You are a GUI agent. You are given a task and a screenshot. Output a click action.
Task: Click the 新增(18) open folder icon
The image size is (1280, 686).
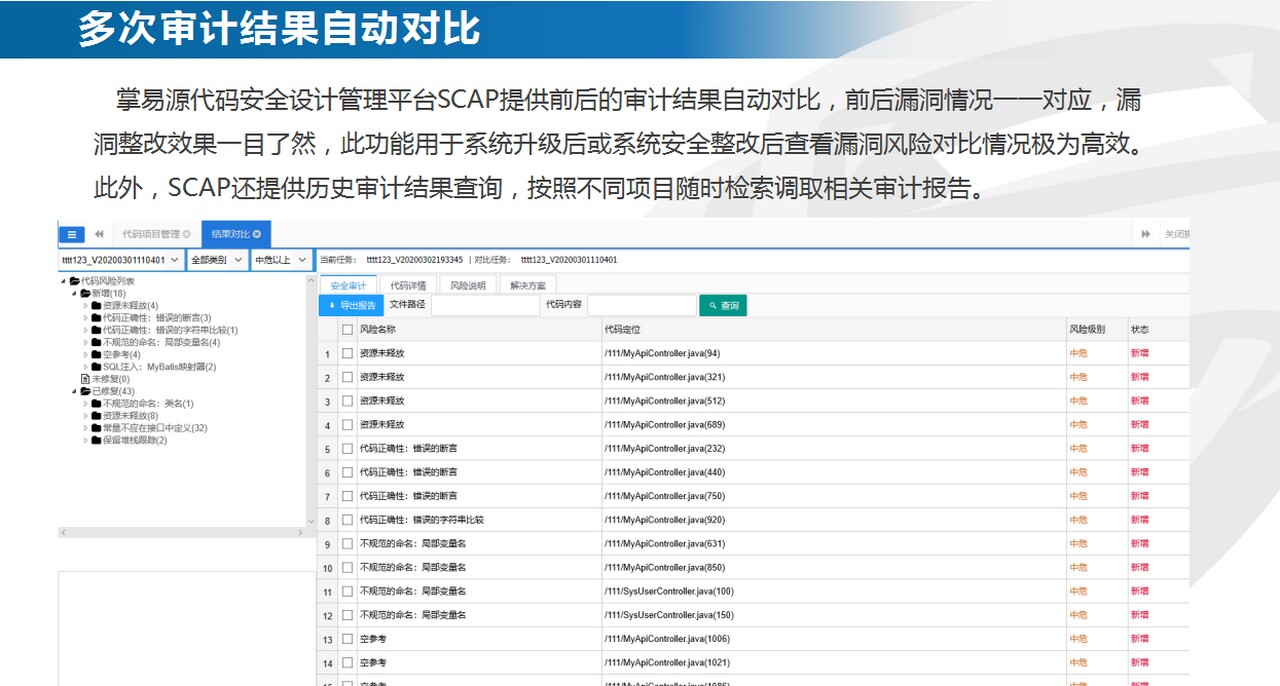85,294
